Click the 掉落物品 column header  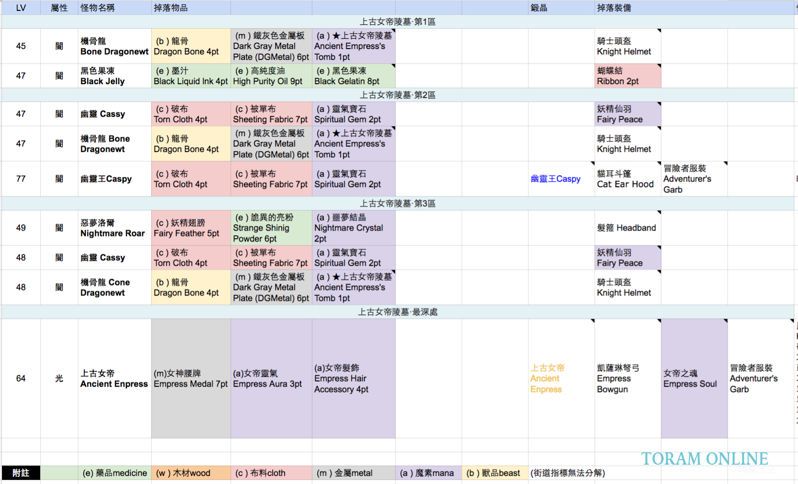[x=191, y=8]
